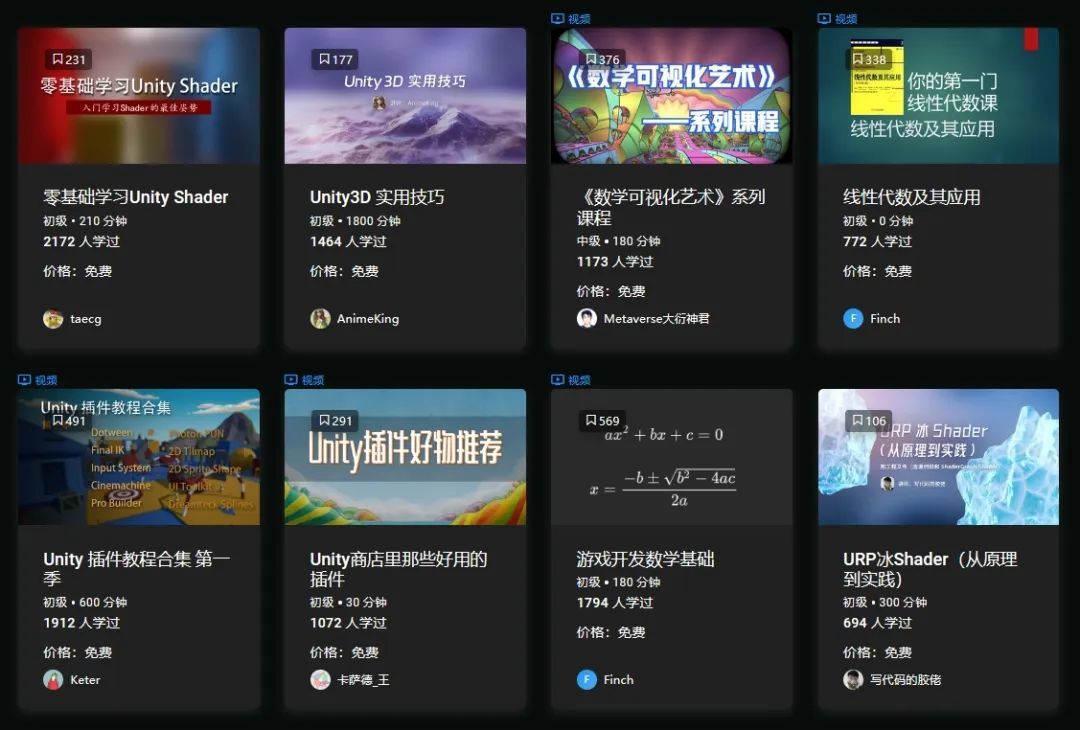Click author name Metaverse大衍神君

coord(656,319)
